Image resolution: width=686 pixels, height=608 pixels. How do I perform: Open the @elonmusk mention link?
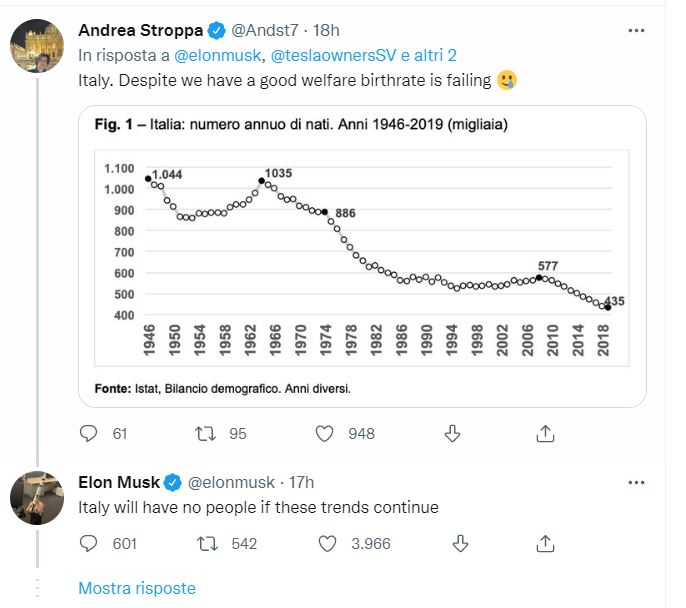pos(217,56)
